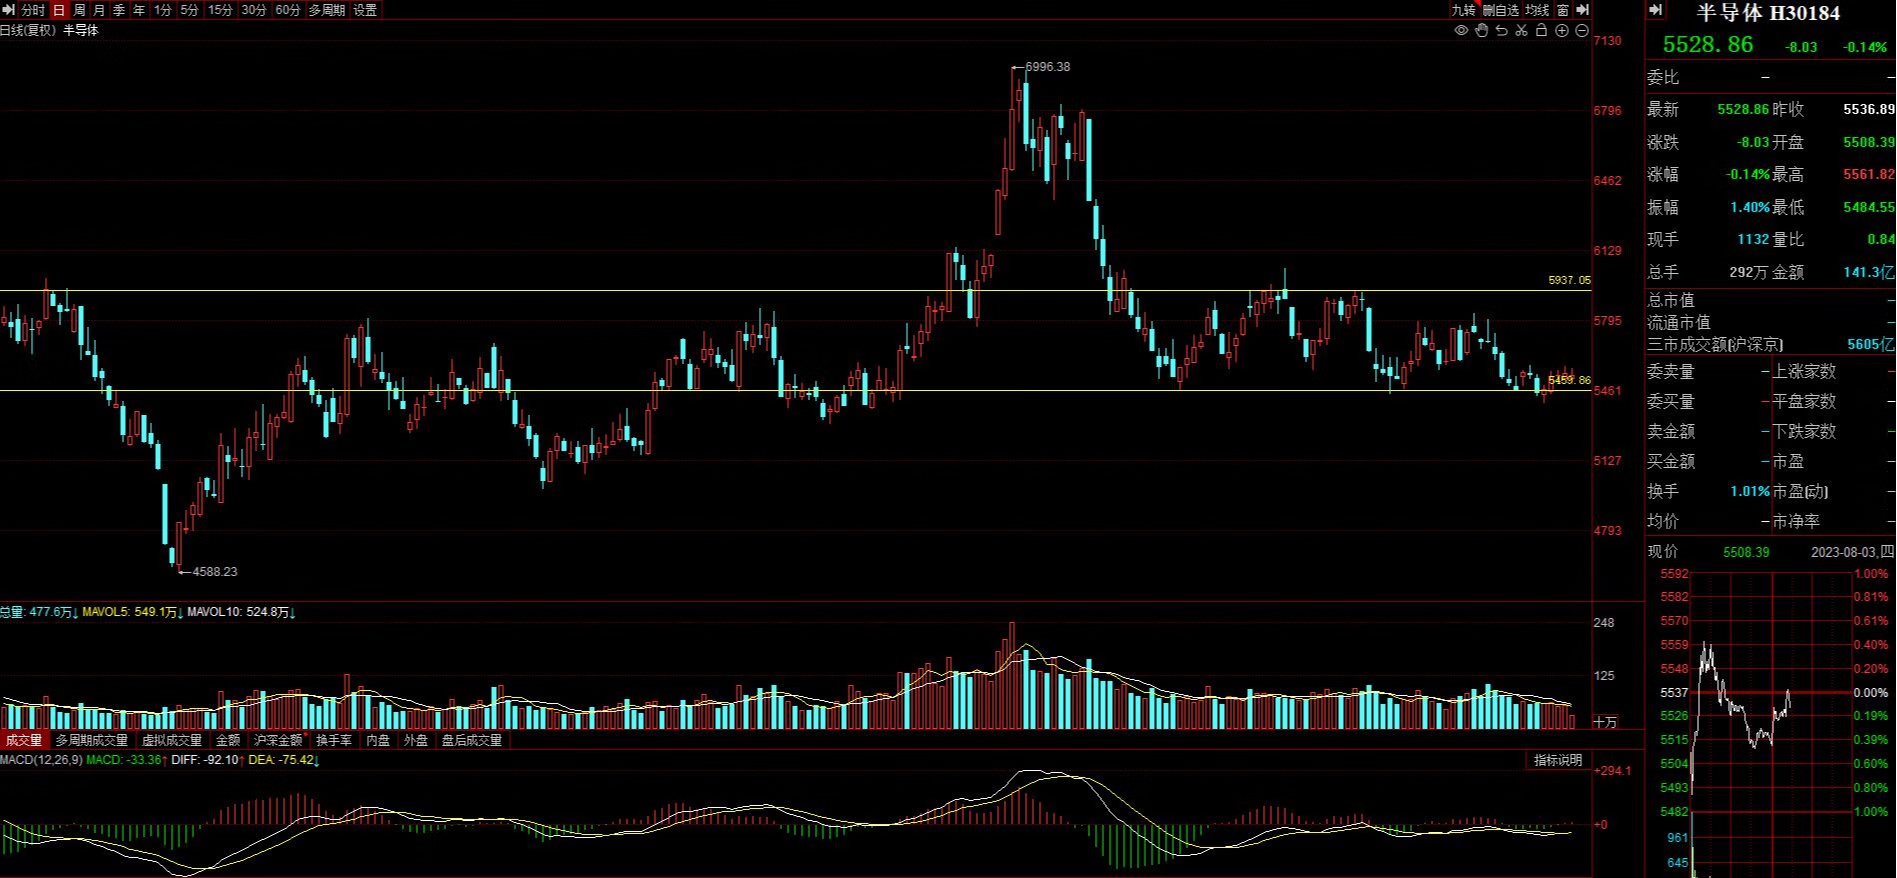The image size is (1897, 878).
Task: Click the 上涨家数 label
Action: pyautogui.click(x=1804, y=371)
